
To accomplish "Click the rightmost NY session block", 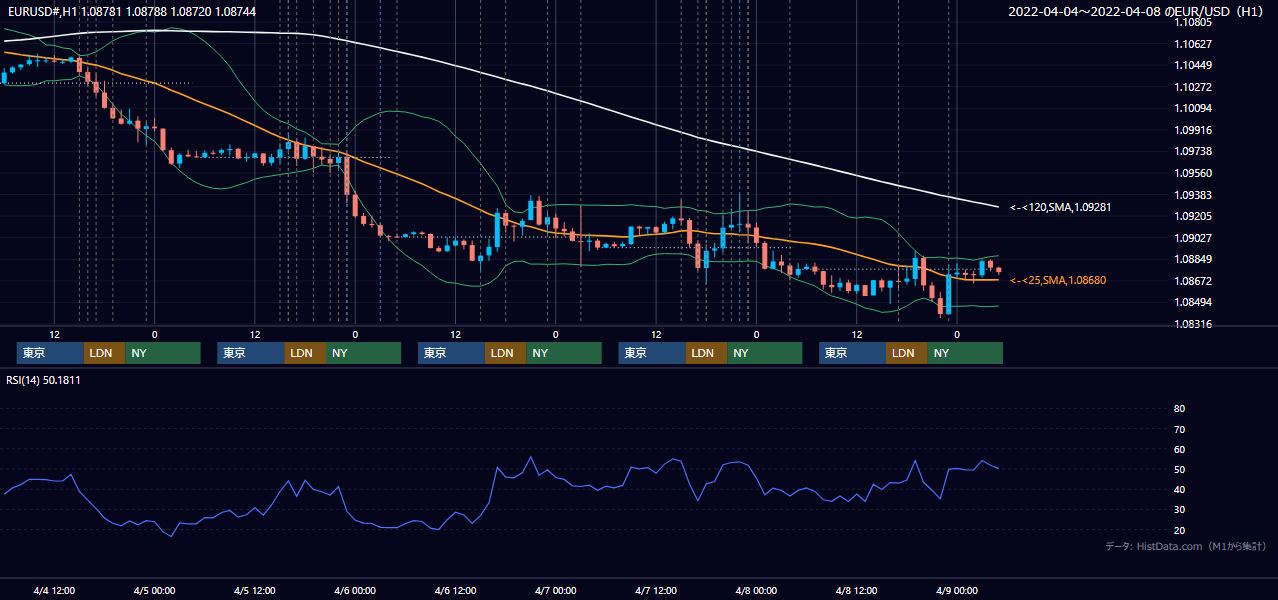I will tap(965, 353).
